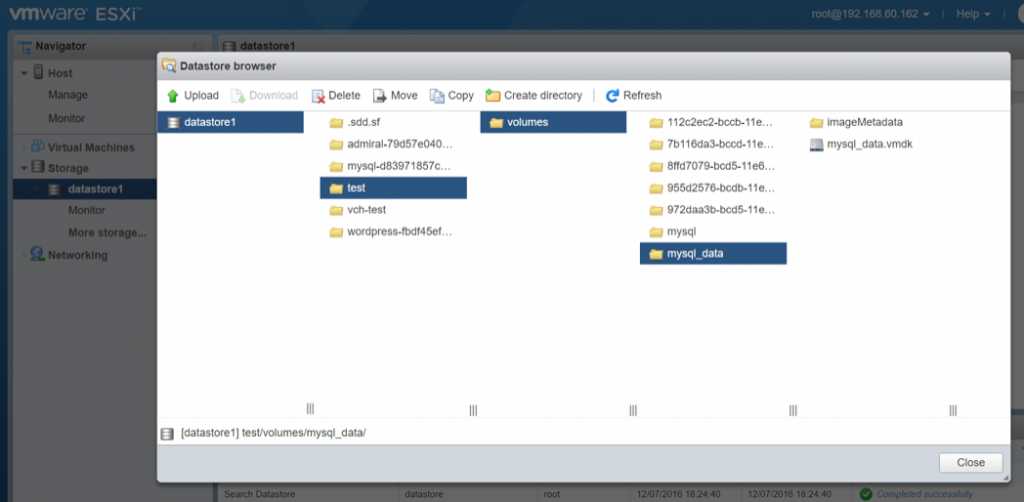1024x502 pixels.
Task: Click the Host icon in Navigator
Action: 39,72
